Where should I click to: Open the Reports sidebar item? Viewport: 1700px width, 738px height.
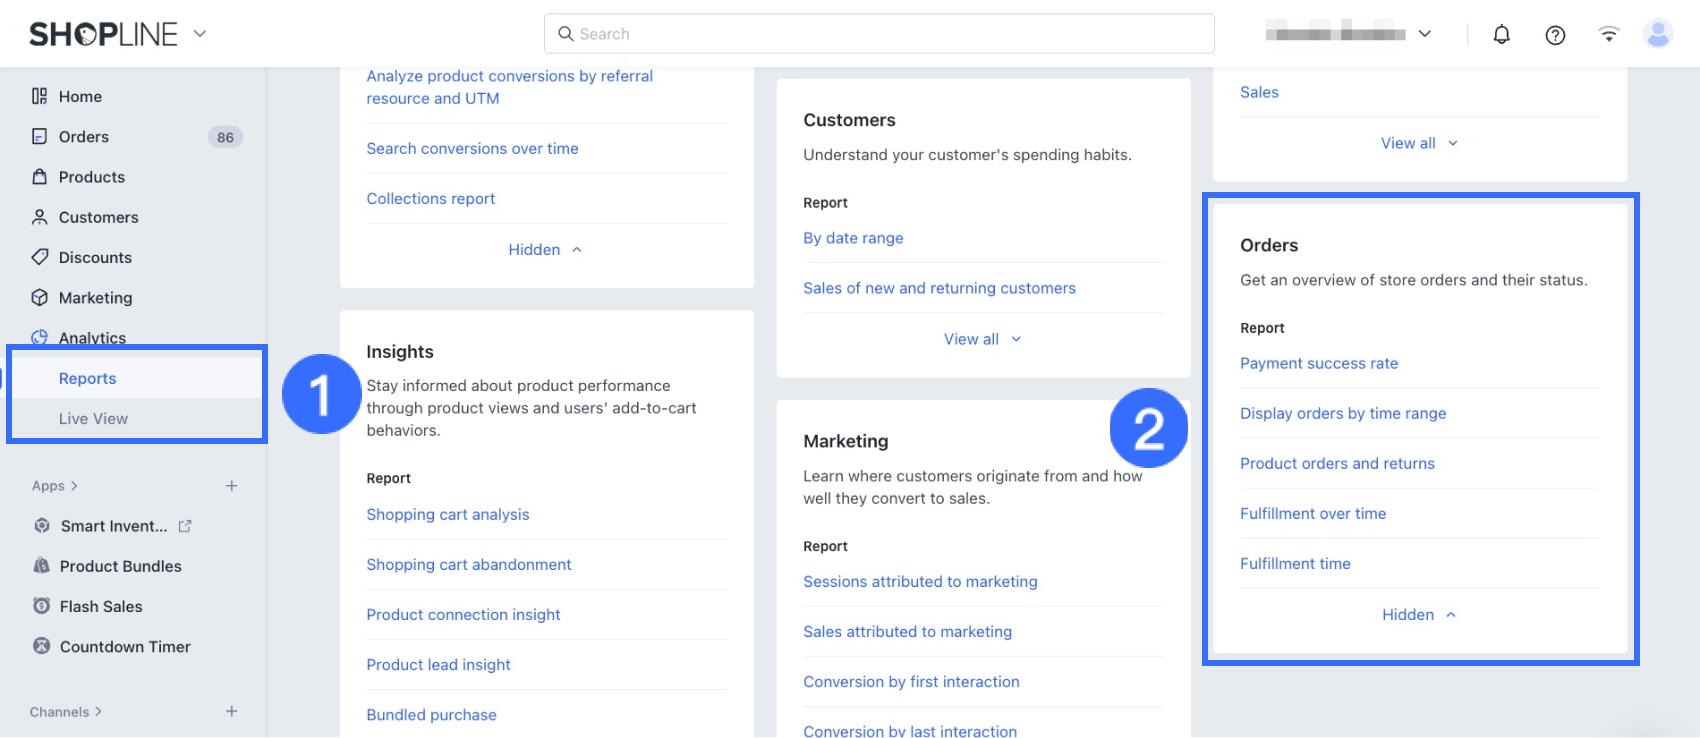[87, 378]
